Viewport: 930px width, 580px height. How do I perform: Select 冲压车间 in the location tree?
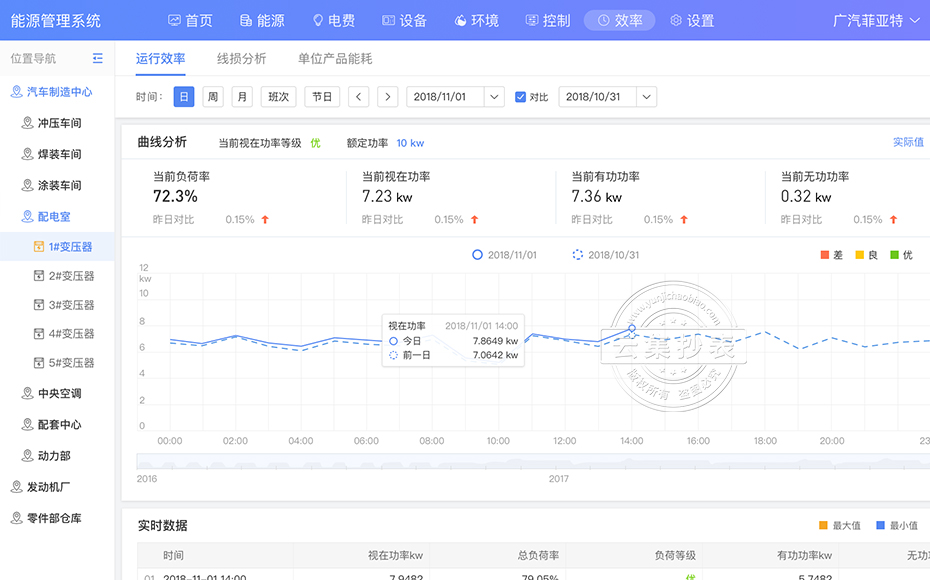pos(59,123)
